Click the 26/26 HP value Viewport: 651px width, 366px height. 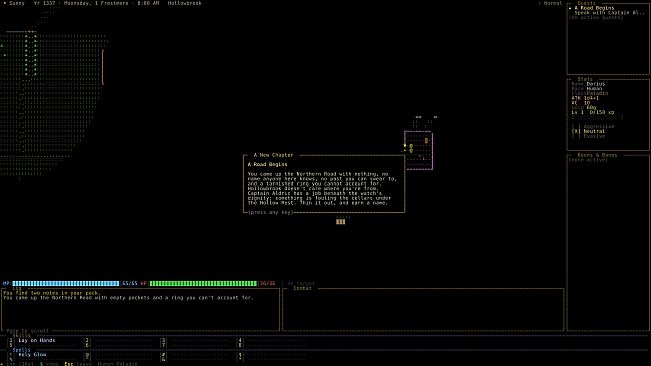coord(267,283)
